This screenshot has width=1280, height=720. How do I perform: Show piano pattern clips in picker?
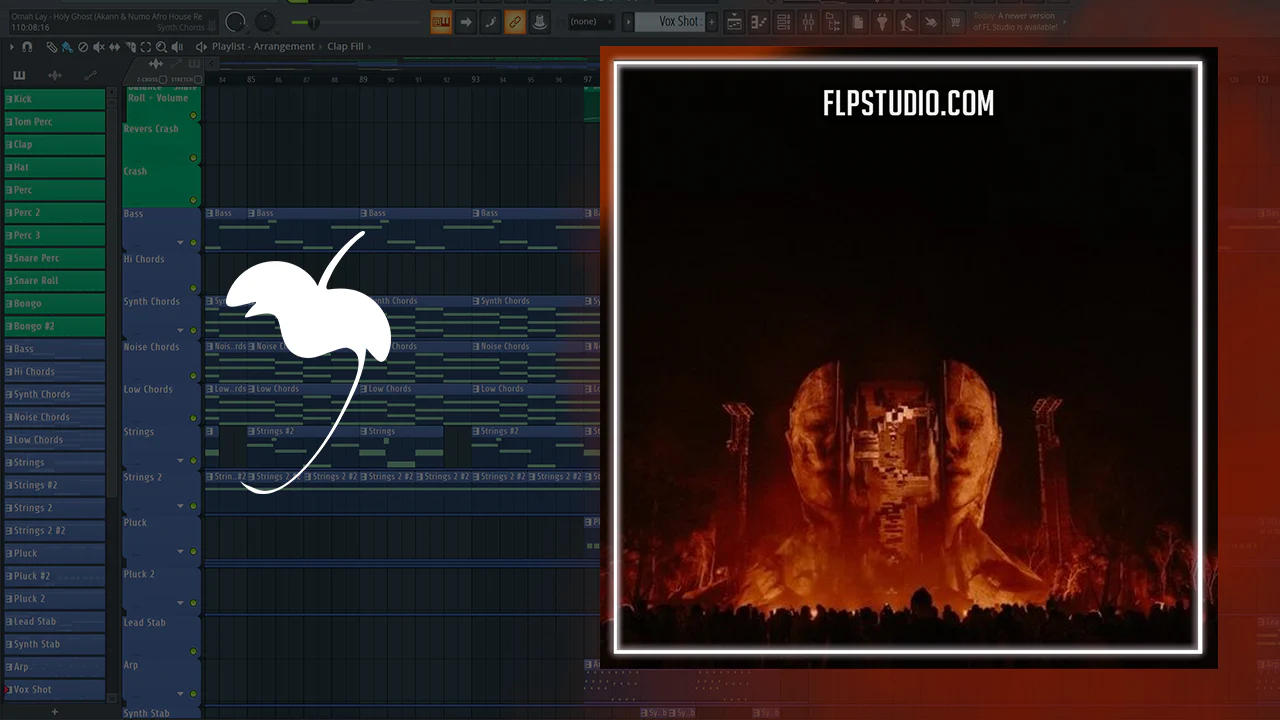[x=19, y=76]
